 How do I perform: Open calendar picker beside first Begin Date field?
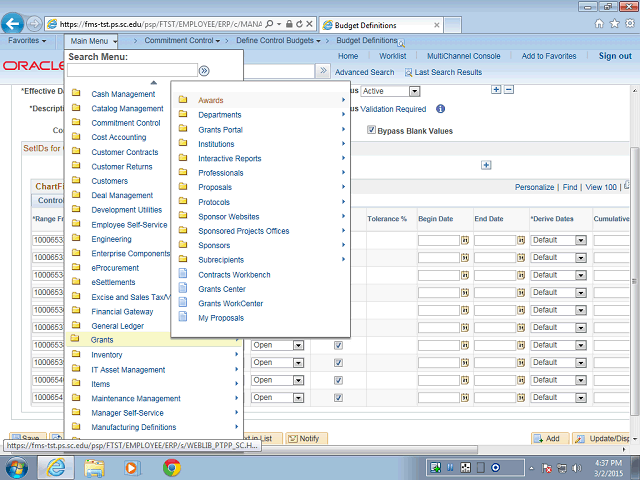pyautogui.click(x=464, y=240)
